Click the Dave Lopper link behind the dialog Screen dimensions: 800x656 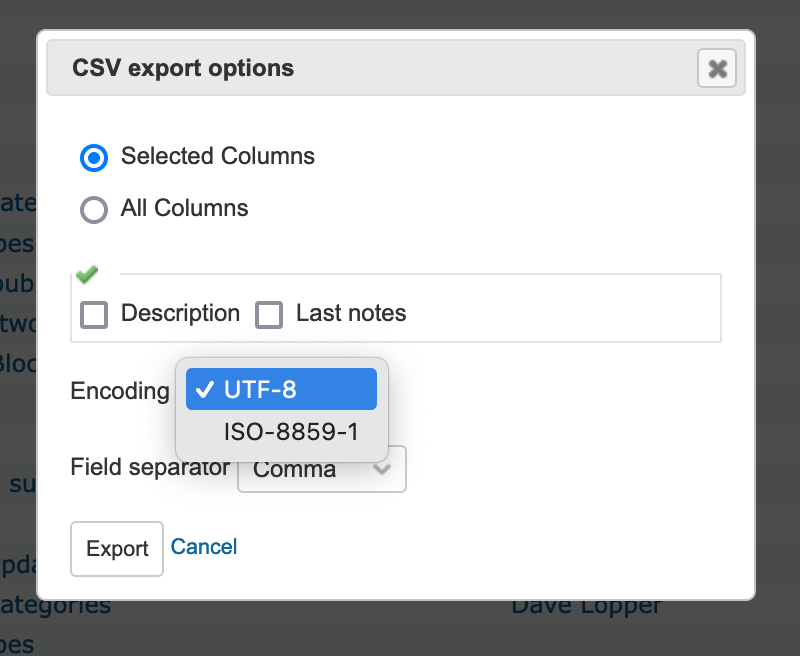click(587, 605)
